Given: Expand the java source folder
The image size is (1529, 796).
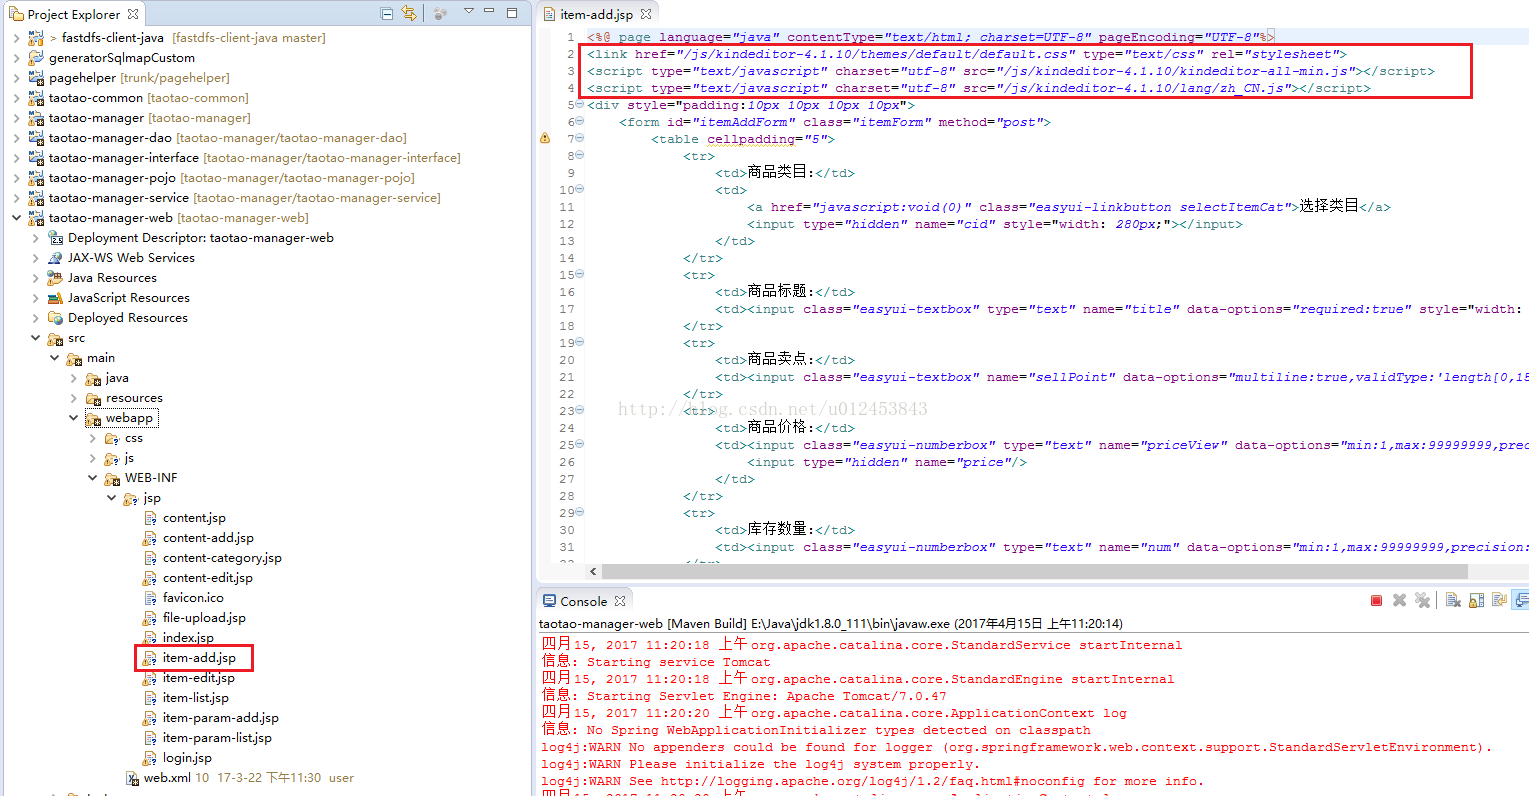Looking at the screenshot, I should tap(74, 378).
